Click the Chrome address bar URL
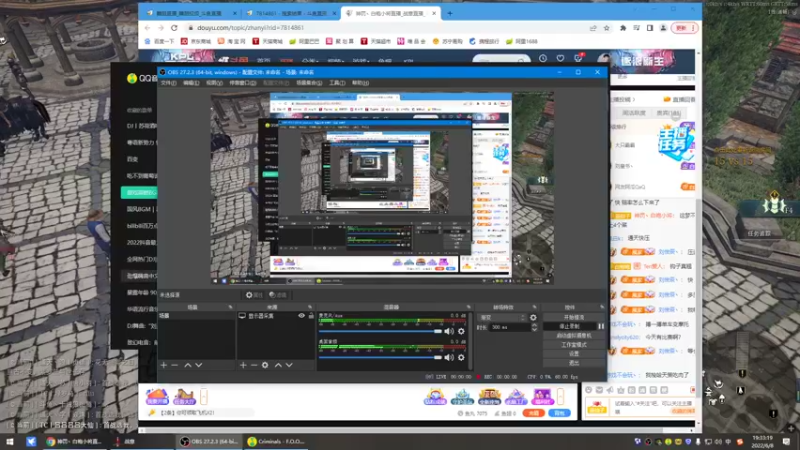The height and width of the screenshot is (450, 800). (251, 28)
